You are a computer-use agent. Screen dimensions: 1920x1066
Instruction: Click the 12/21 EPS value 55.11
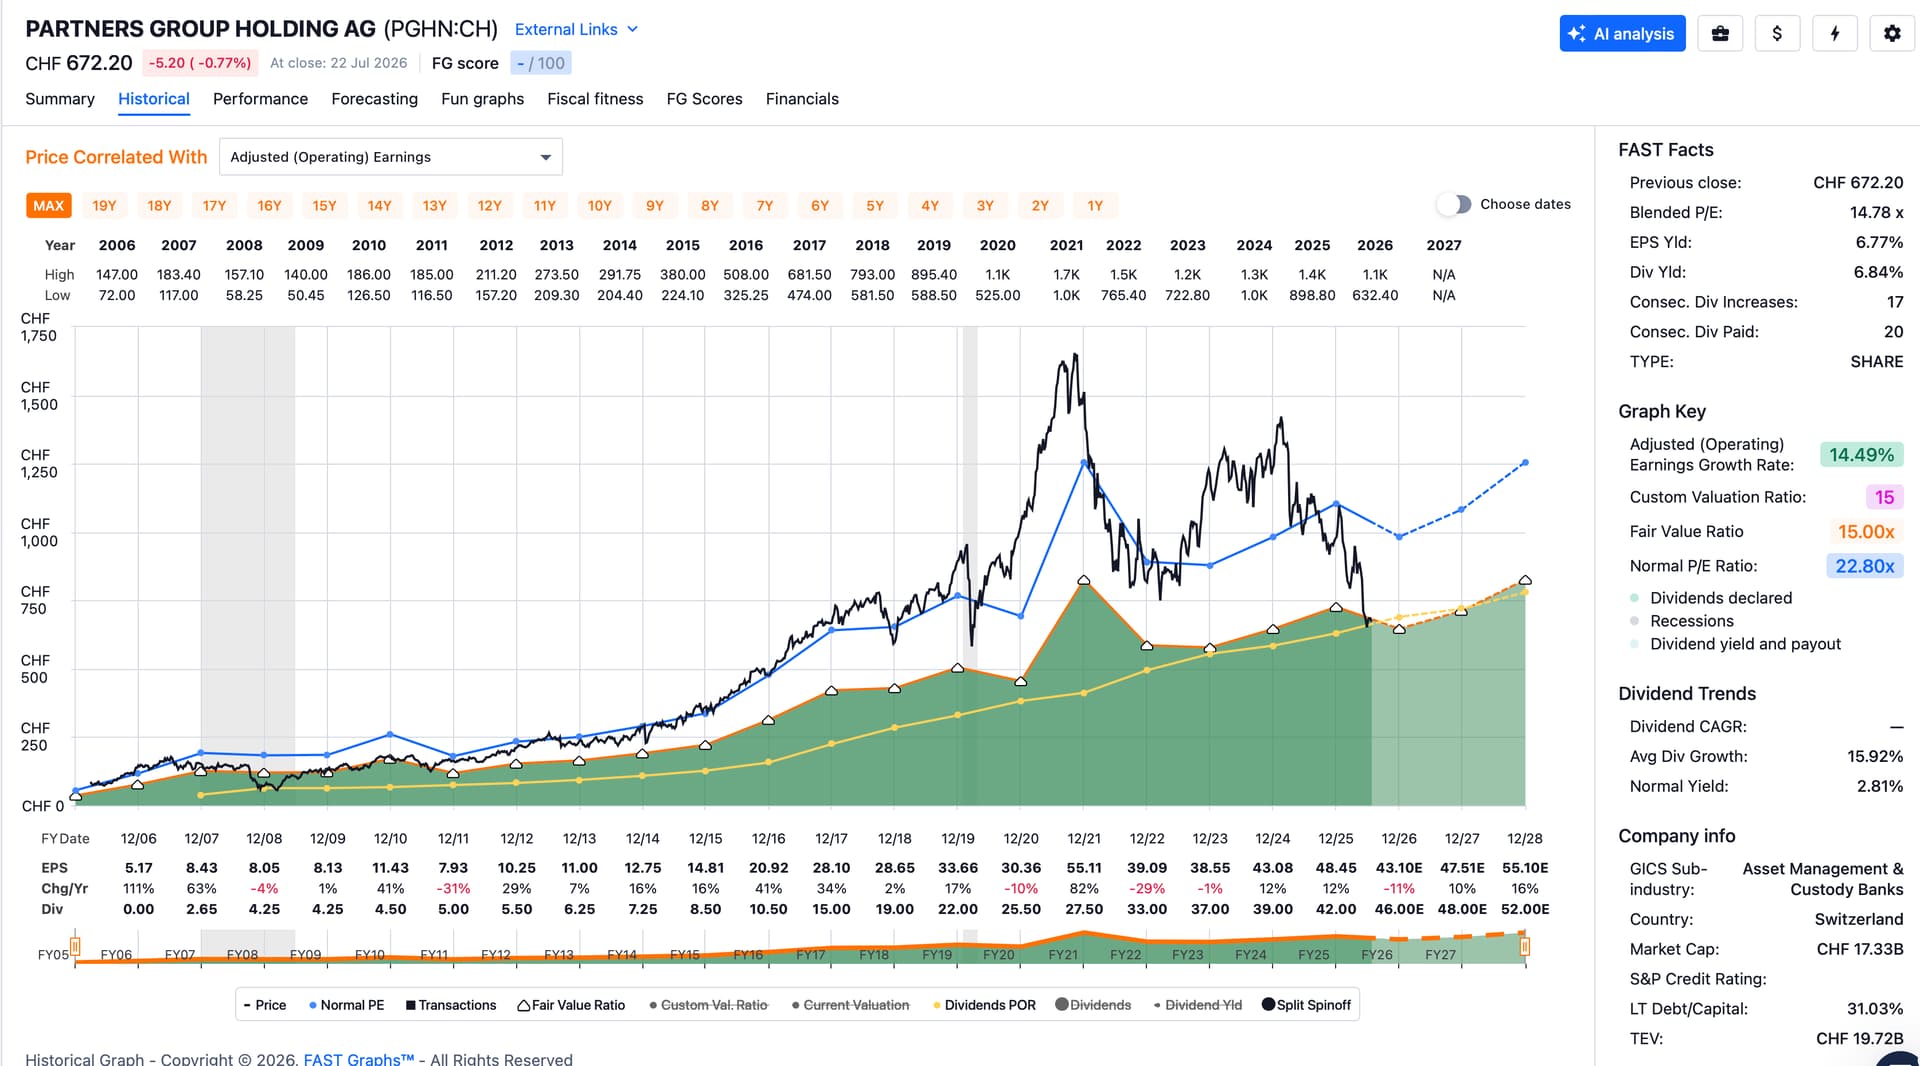pos(1084,868)
